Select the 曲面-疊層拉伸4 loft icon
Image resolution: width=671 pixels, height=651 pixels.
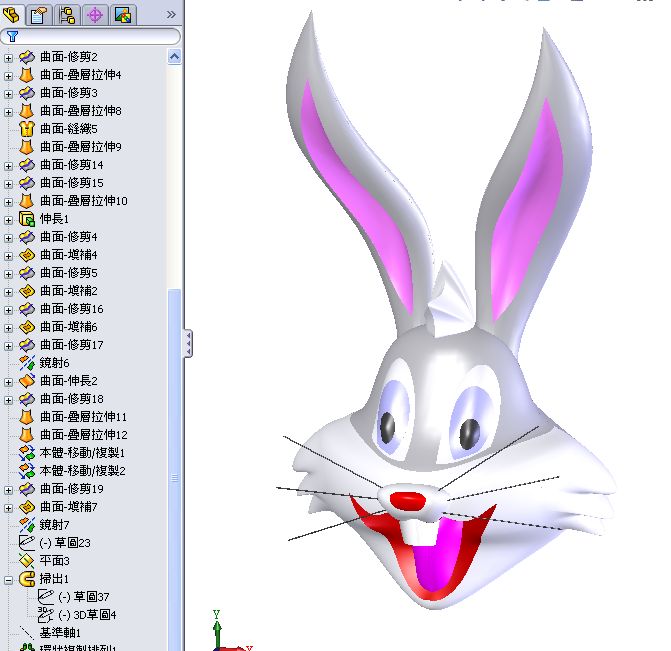pyautogui.click(x=27, y=75)
